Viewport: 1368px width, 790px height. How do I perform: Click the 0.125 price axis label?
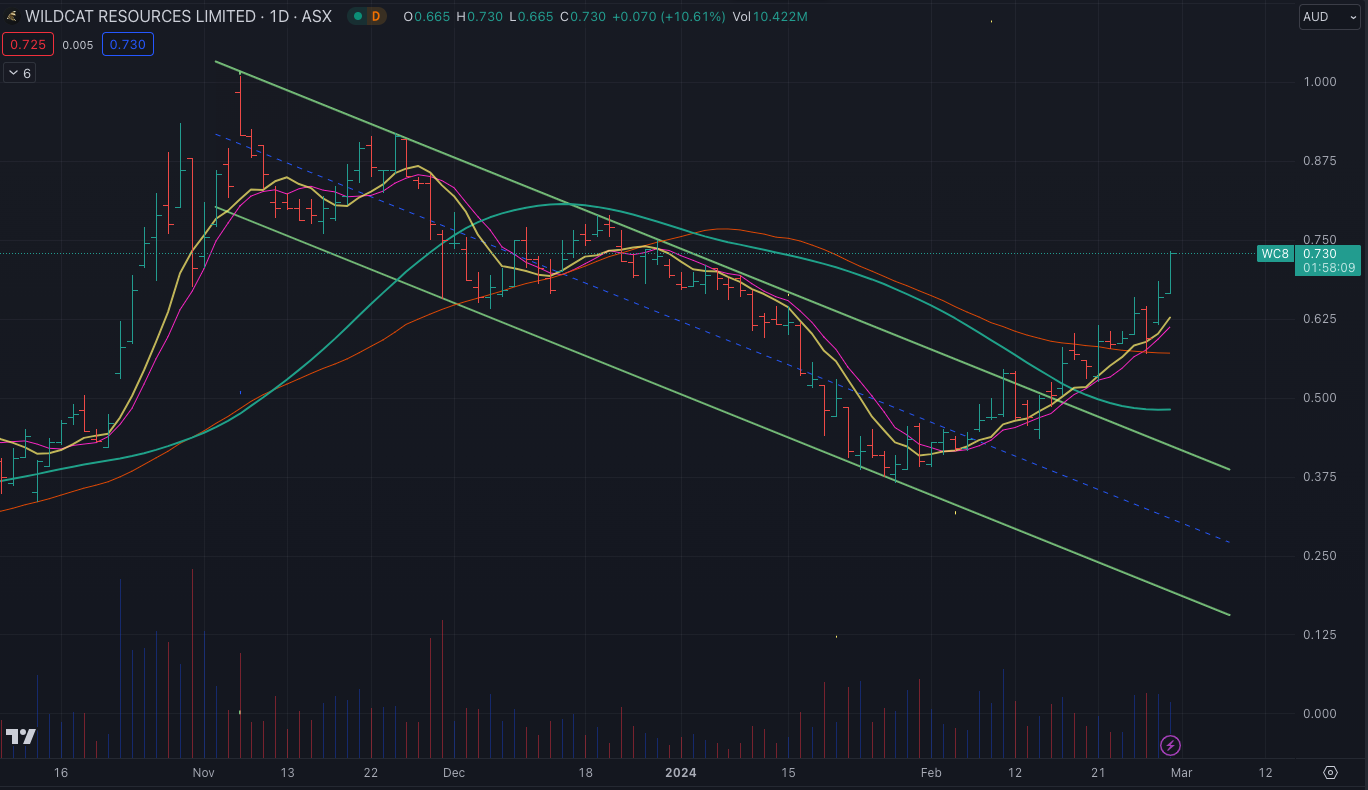(1318, 635)
